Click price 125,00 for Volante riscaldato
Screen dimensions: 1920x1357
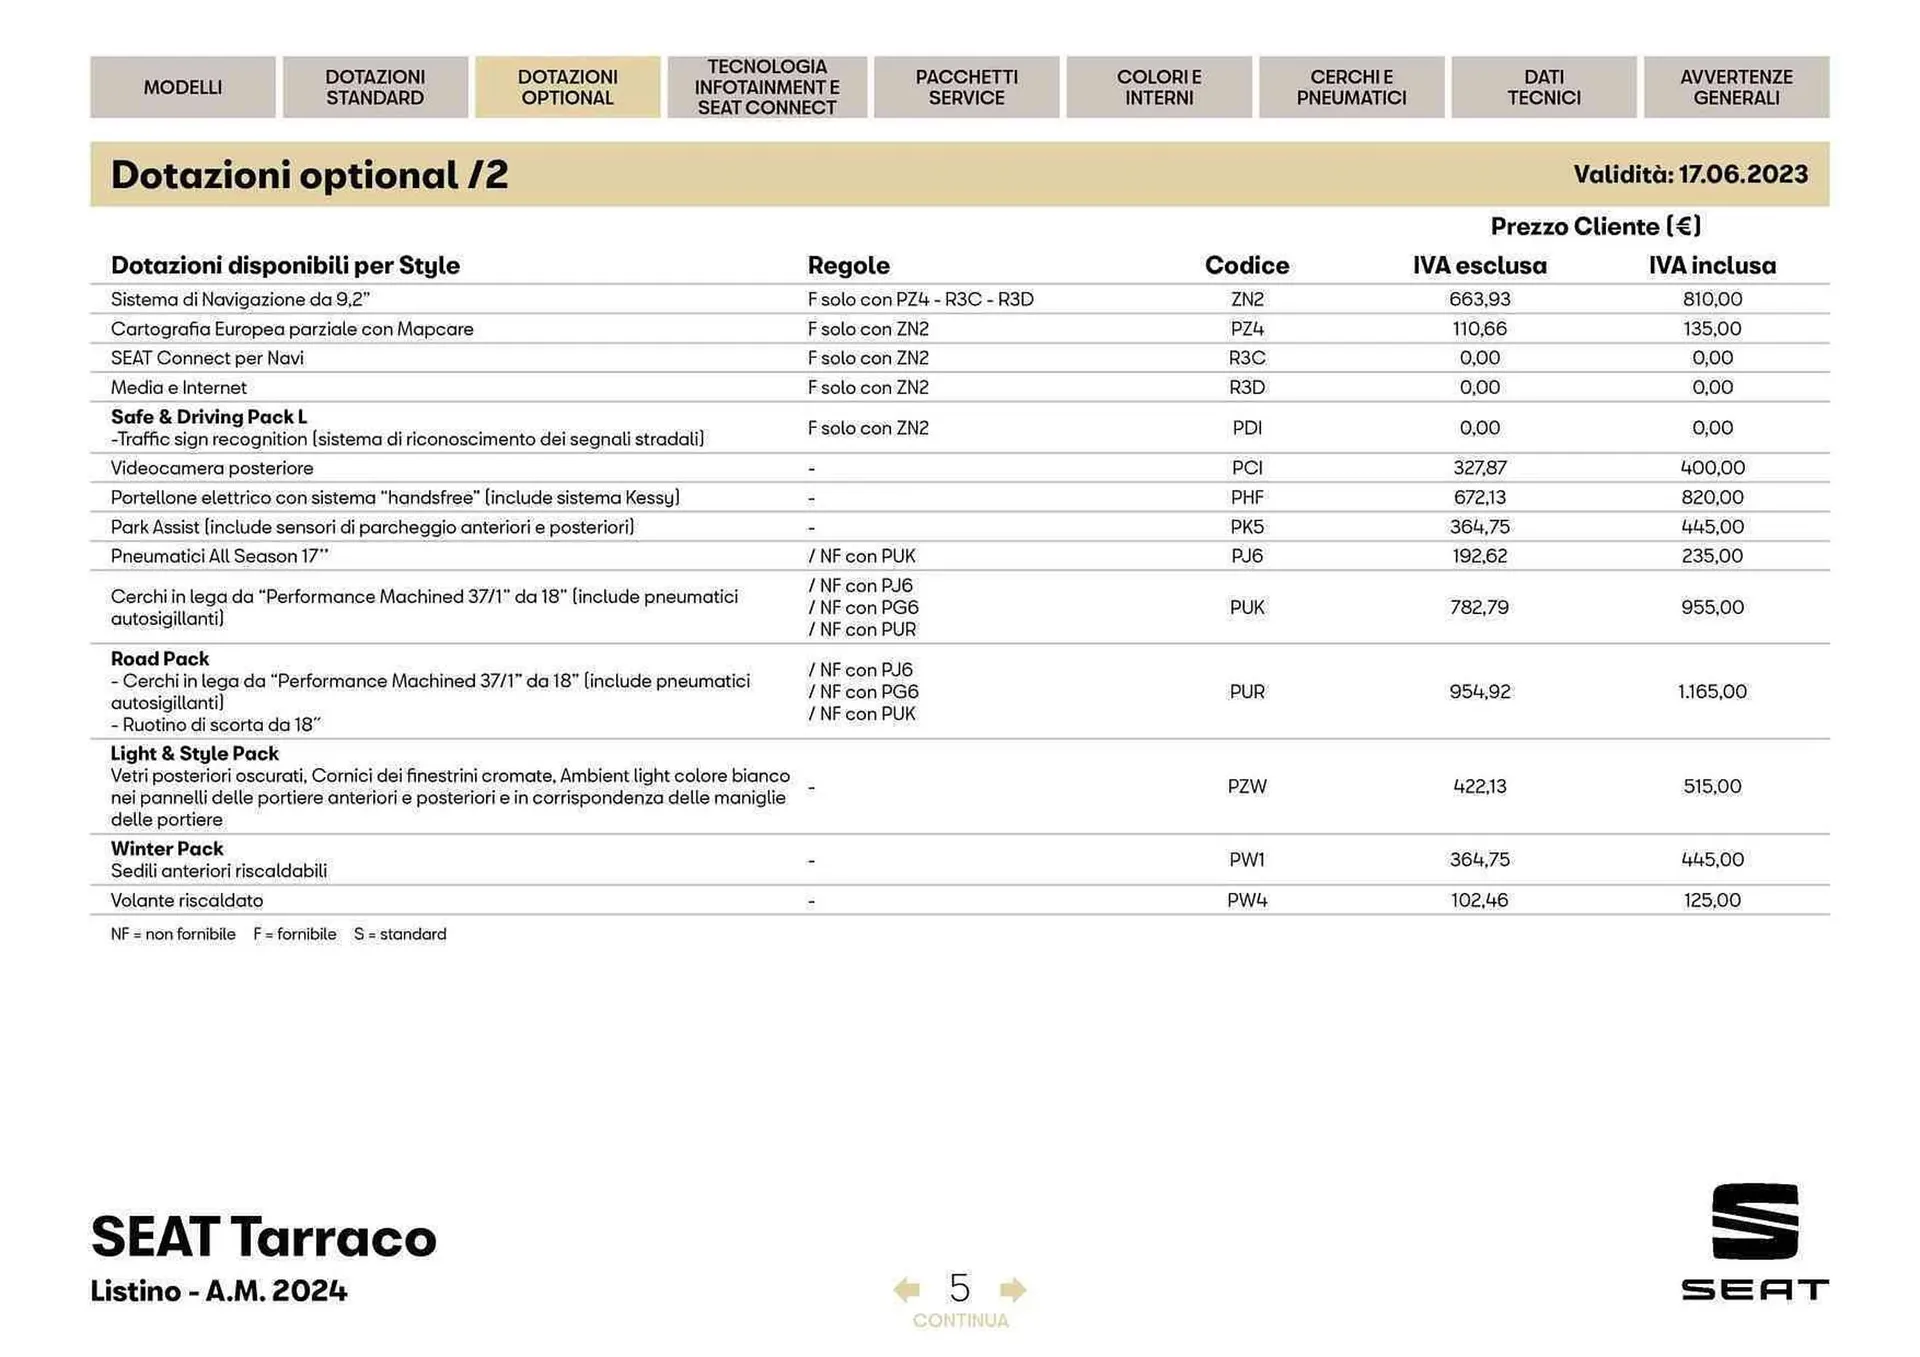tap(1712, 900)
